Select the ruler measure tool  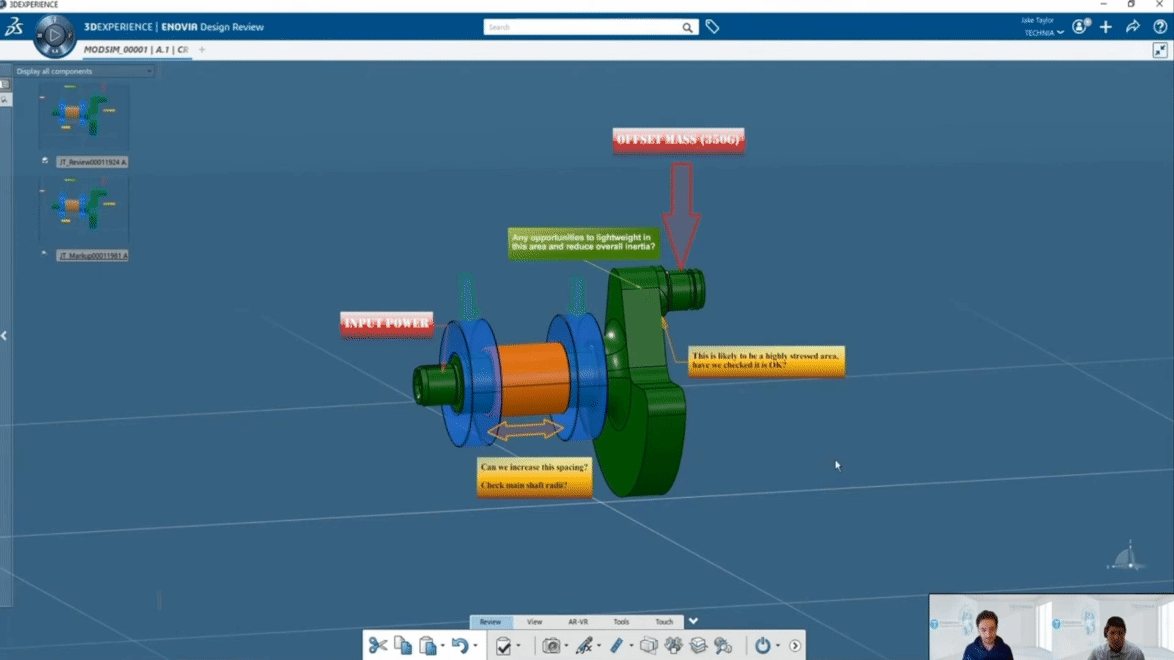[617, 646]
